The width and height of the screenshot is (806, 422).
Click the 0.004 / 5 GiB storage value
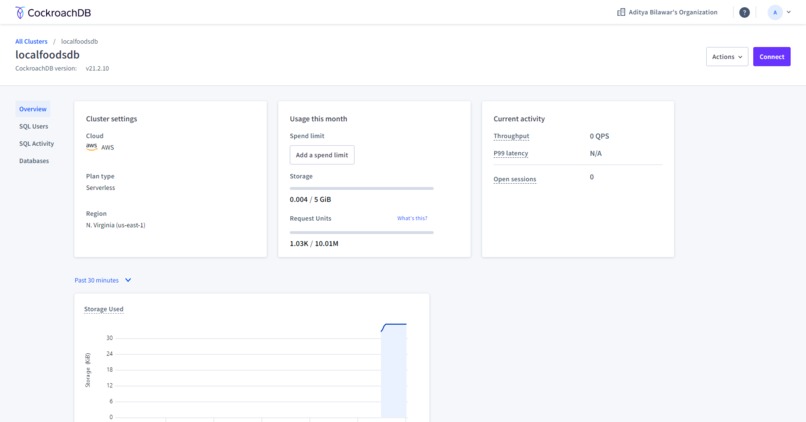(310, 199)
